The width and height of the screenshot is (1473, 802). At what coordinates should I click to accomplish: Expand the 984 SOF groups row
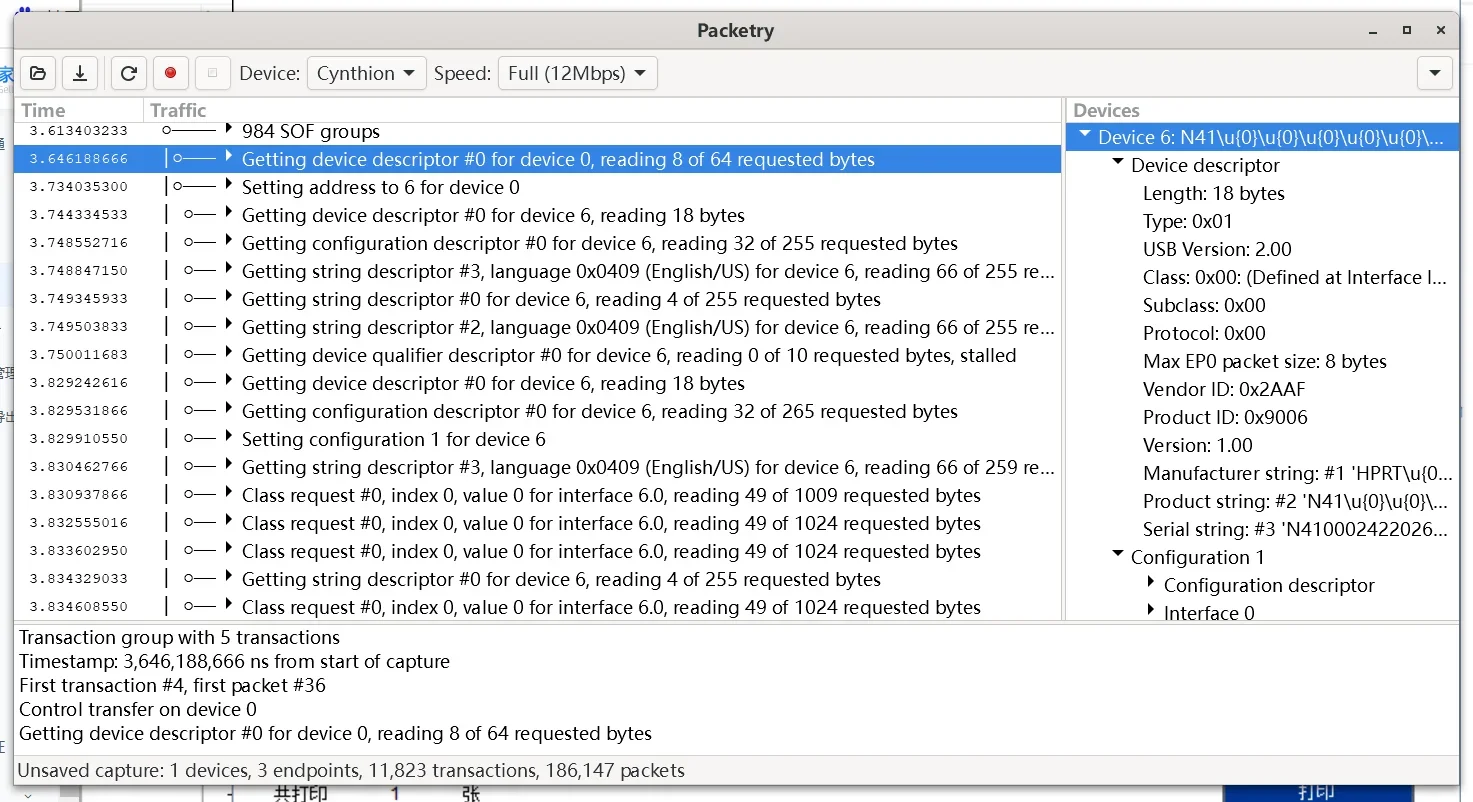[229, 130]
